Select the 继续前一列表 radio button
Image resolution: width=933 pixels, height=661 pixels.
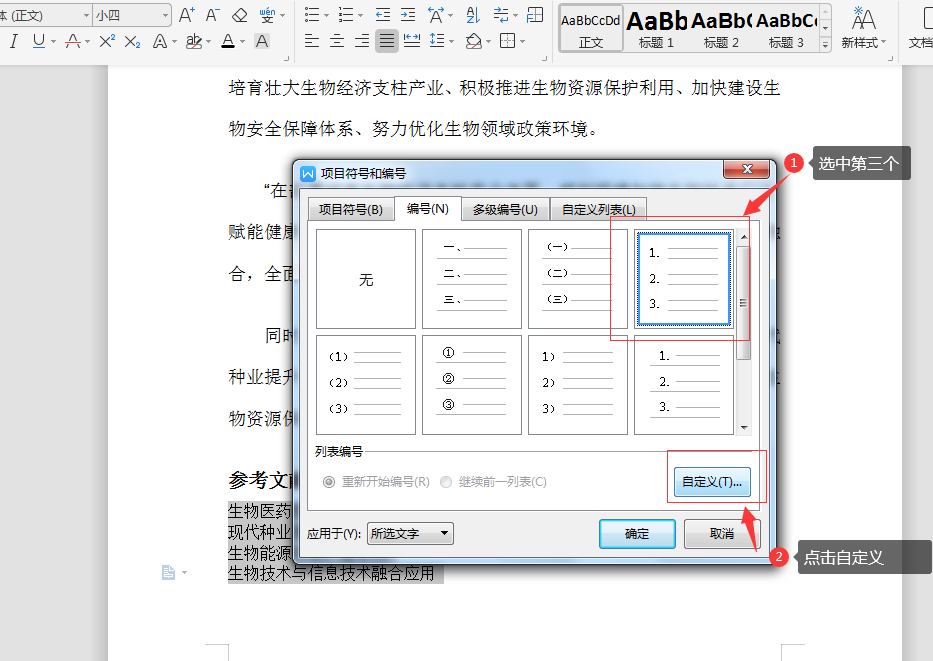tap(446, 482)
